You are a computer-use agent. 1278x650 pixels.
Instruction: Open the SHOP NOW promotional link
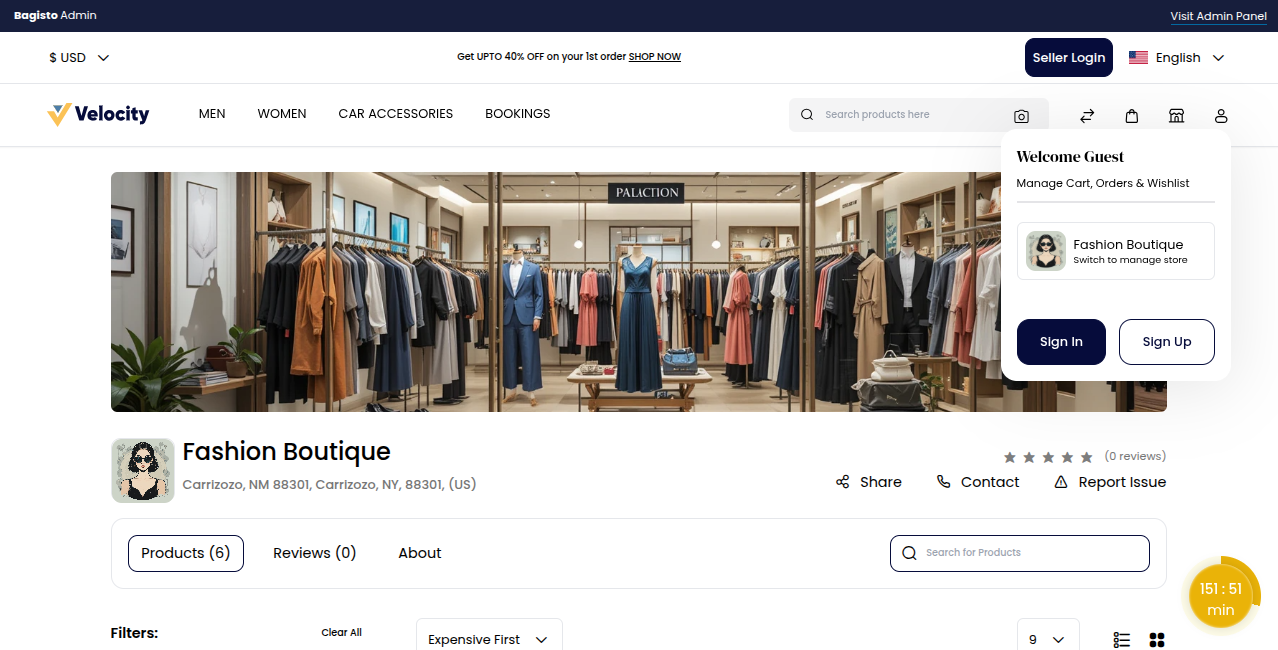click(x=654, y=56)
